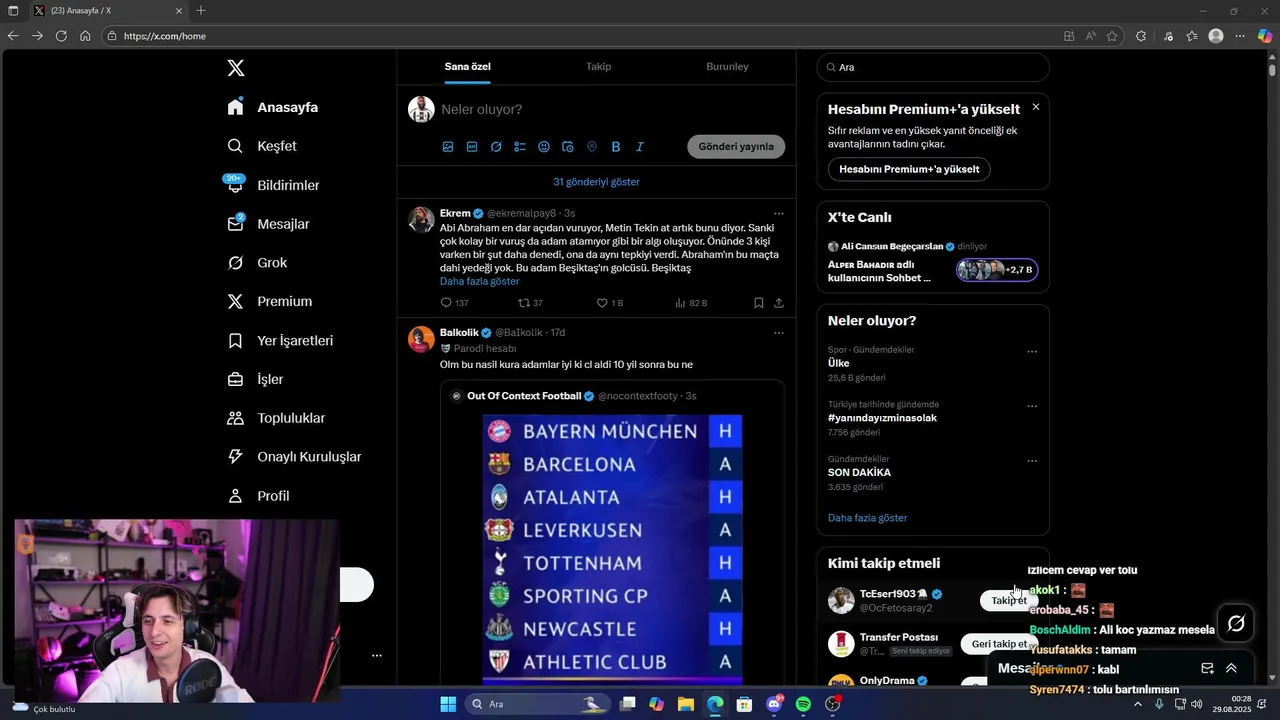Screen dimensions: 1280x720
Task: Open account menu three dots
Action: click(376, 656)
